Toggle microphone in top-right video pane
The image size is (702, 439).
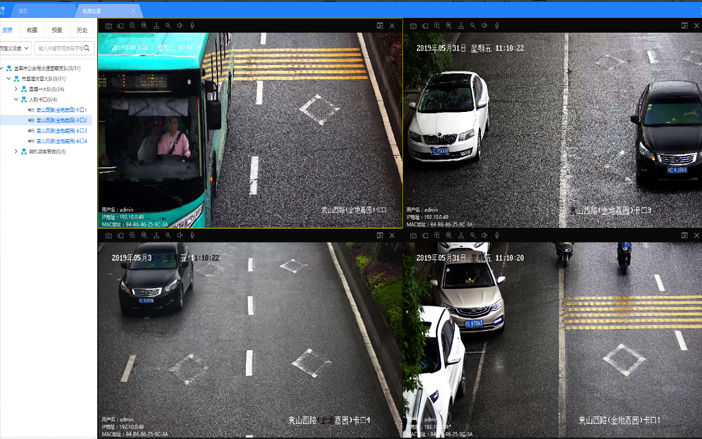[497, 26]
